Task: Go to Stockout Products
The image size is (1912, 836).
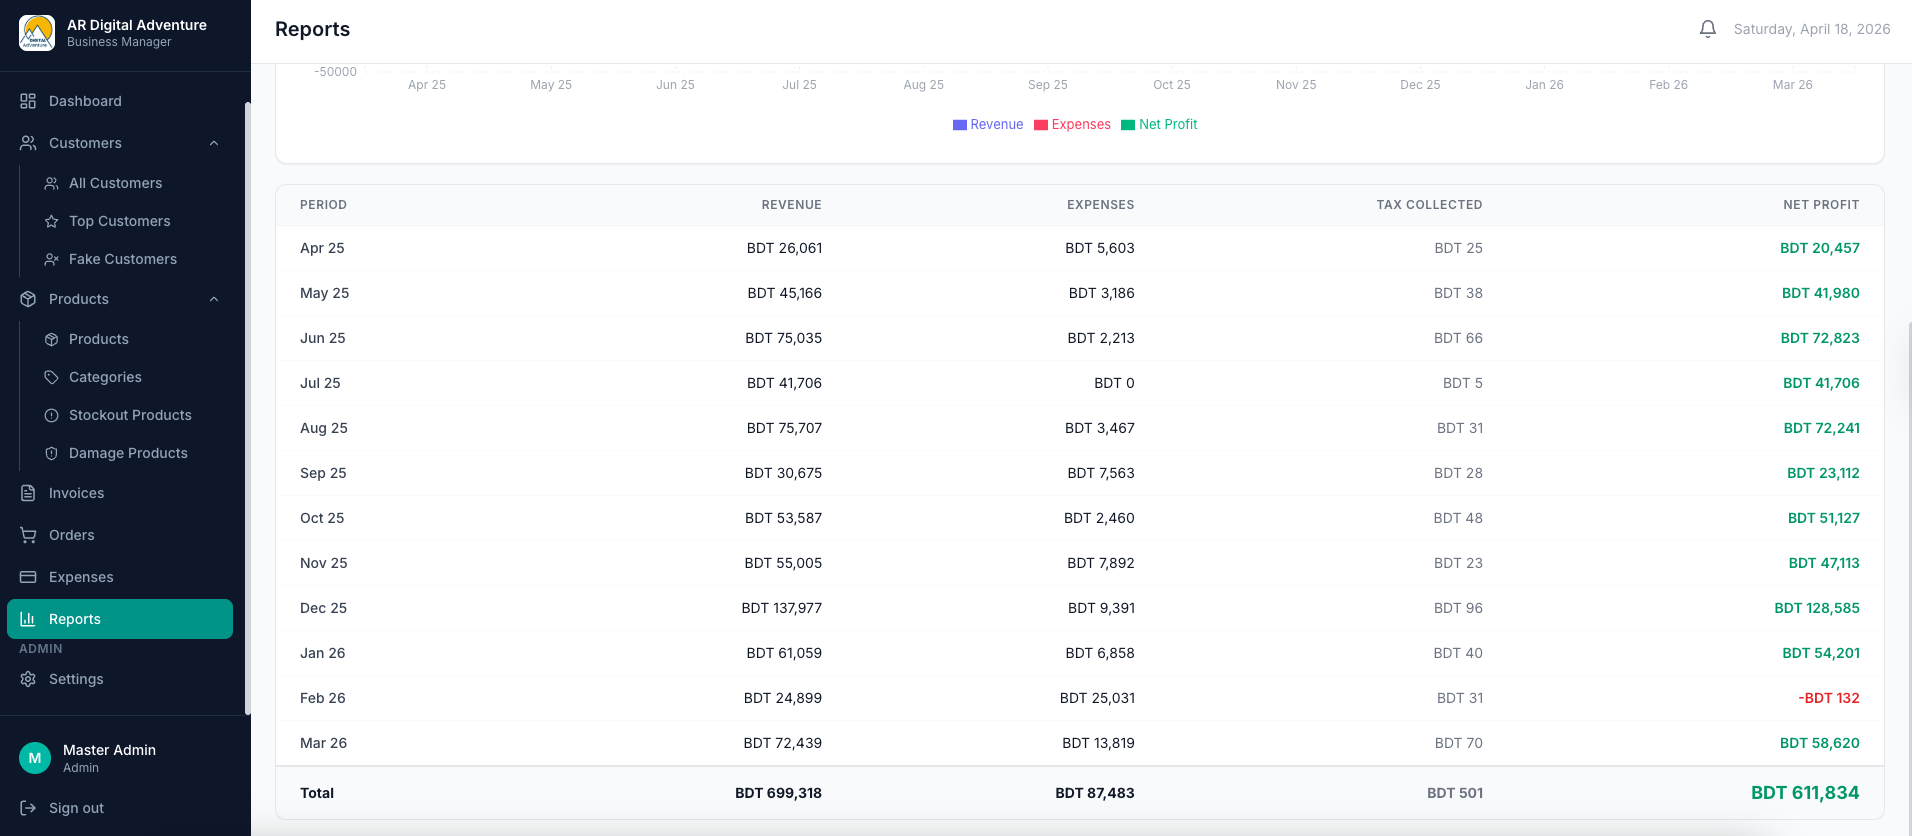Action: click(x=130, y=415)
